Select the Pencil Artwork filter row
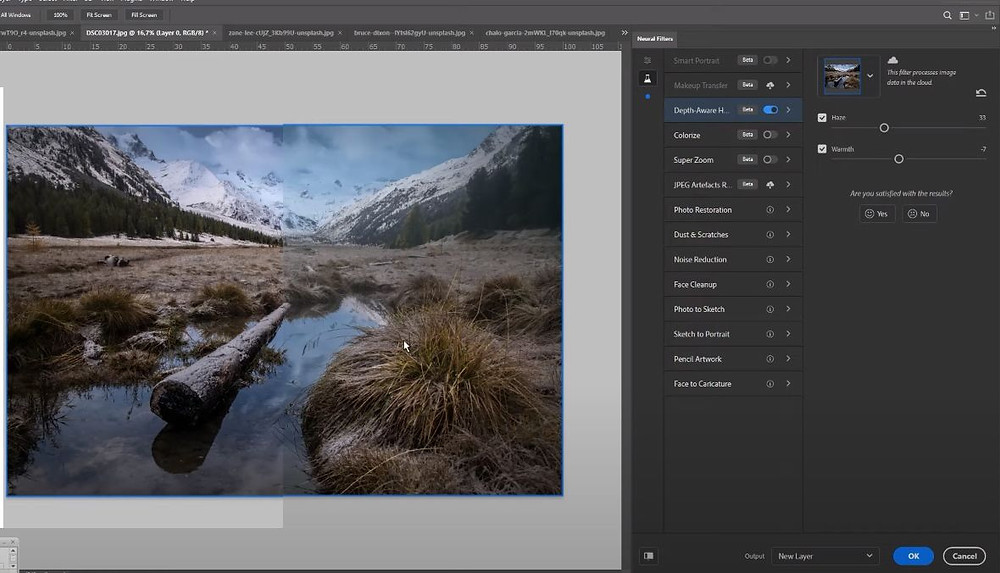The image size is (1000, 573). 733,359
